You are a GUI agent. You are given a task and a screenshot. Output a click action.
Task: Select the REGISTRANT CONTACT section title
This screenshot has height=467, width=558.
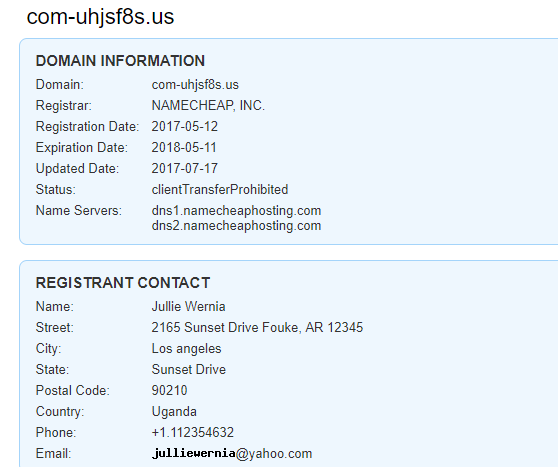[123, 283]
